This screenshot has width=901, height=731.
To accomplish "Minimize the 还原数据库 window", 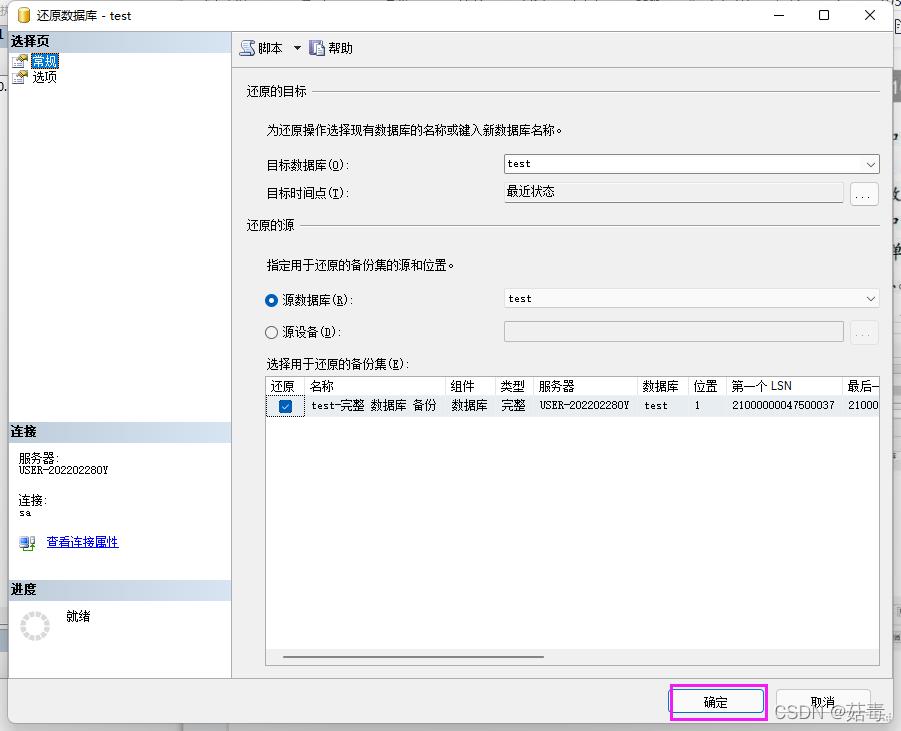I will tap(779, 15).
